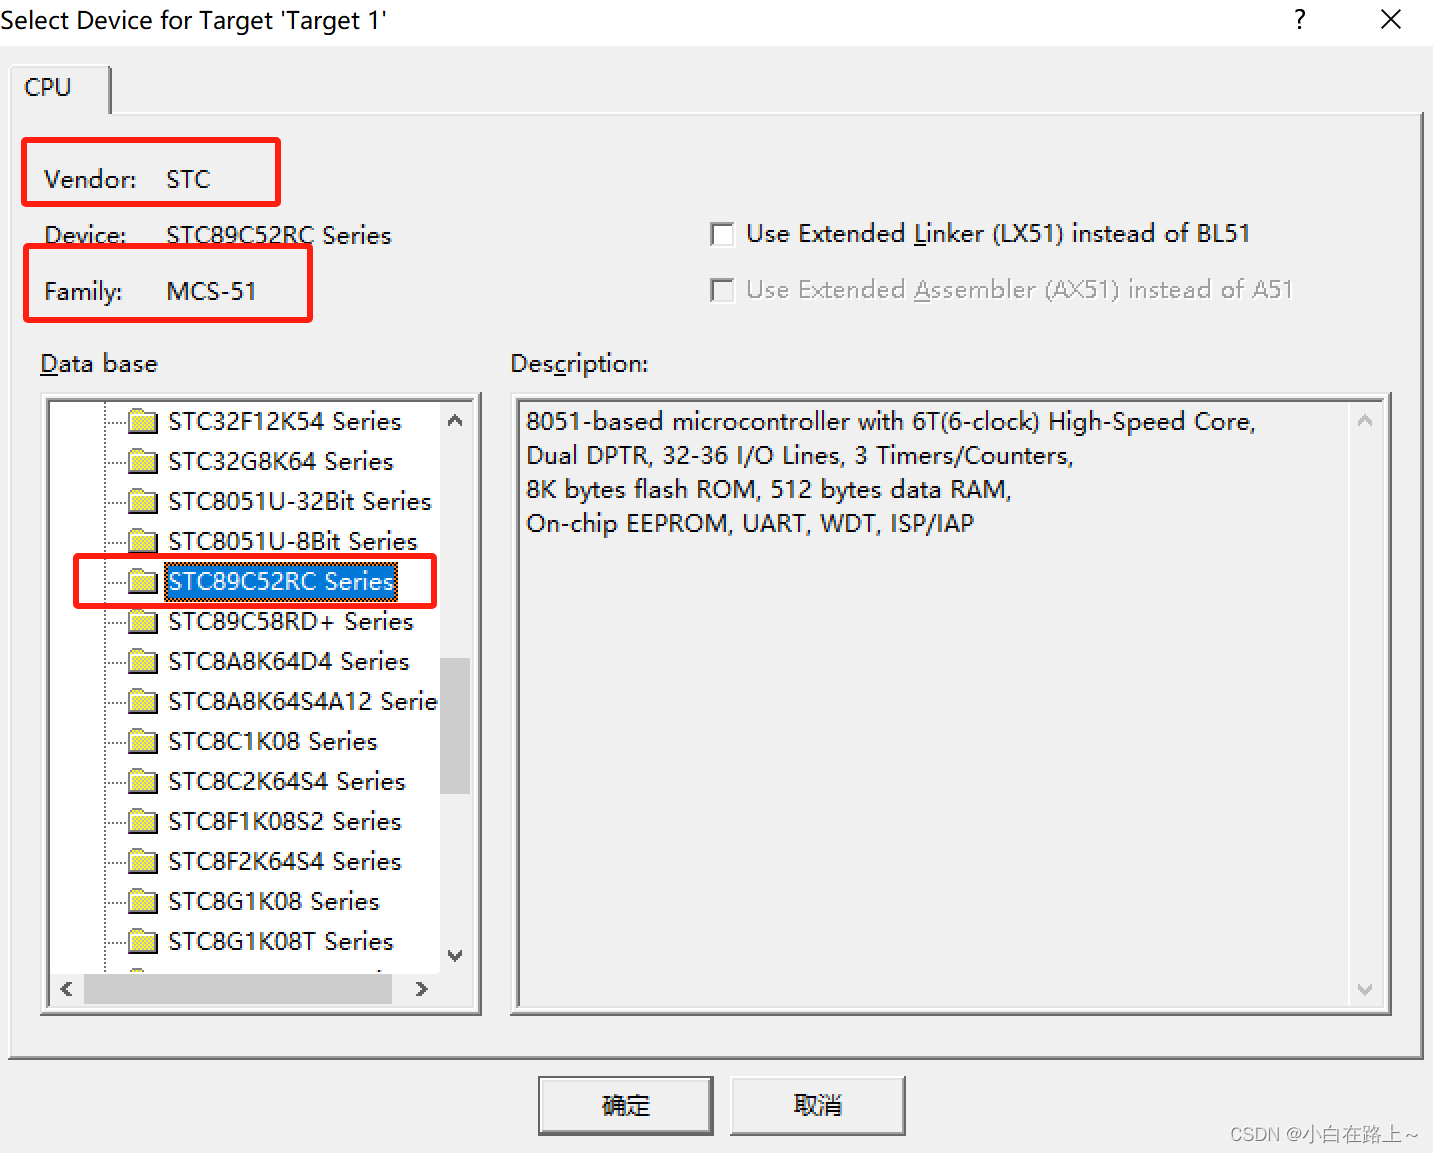1433x1153 pixels.
Task: Select STC8G1K08T Series device
Action: [x=280, y=941]
